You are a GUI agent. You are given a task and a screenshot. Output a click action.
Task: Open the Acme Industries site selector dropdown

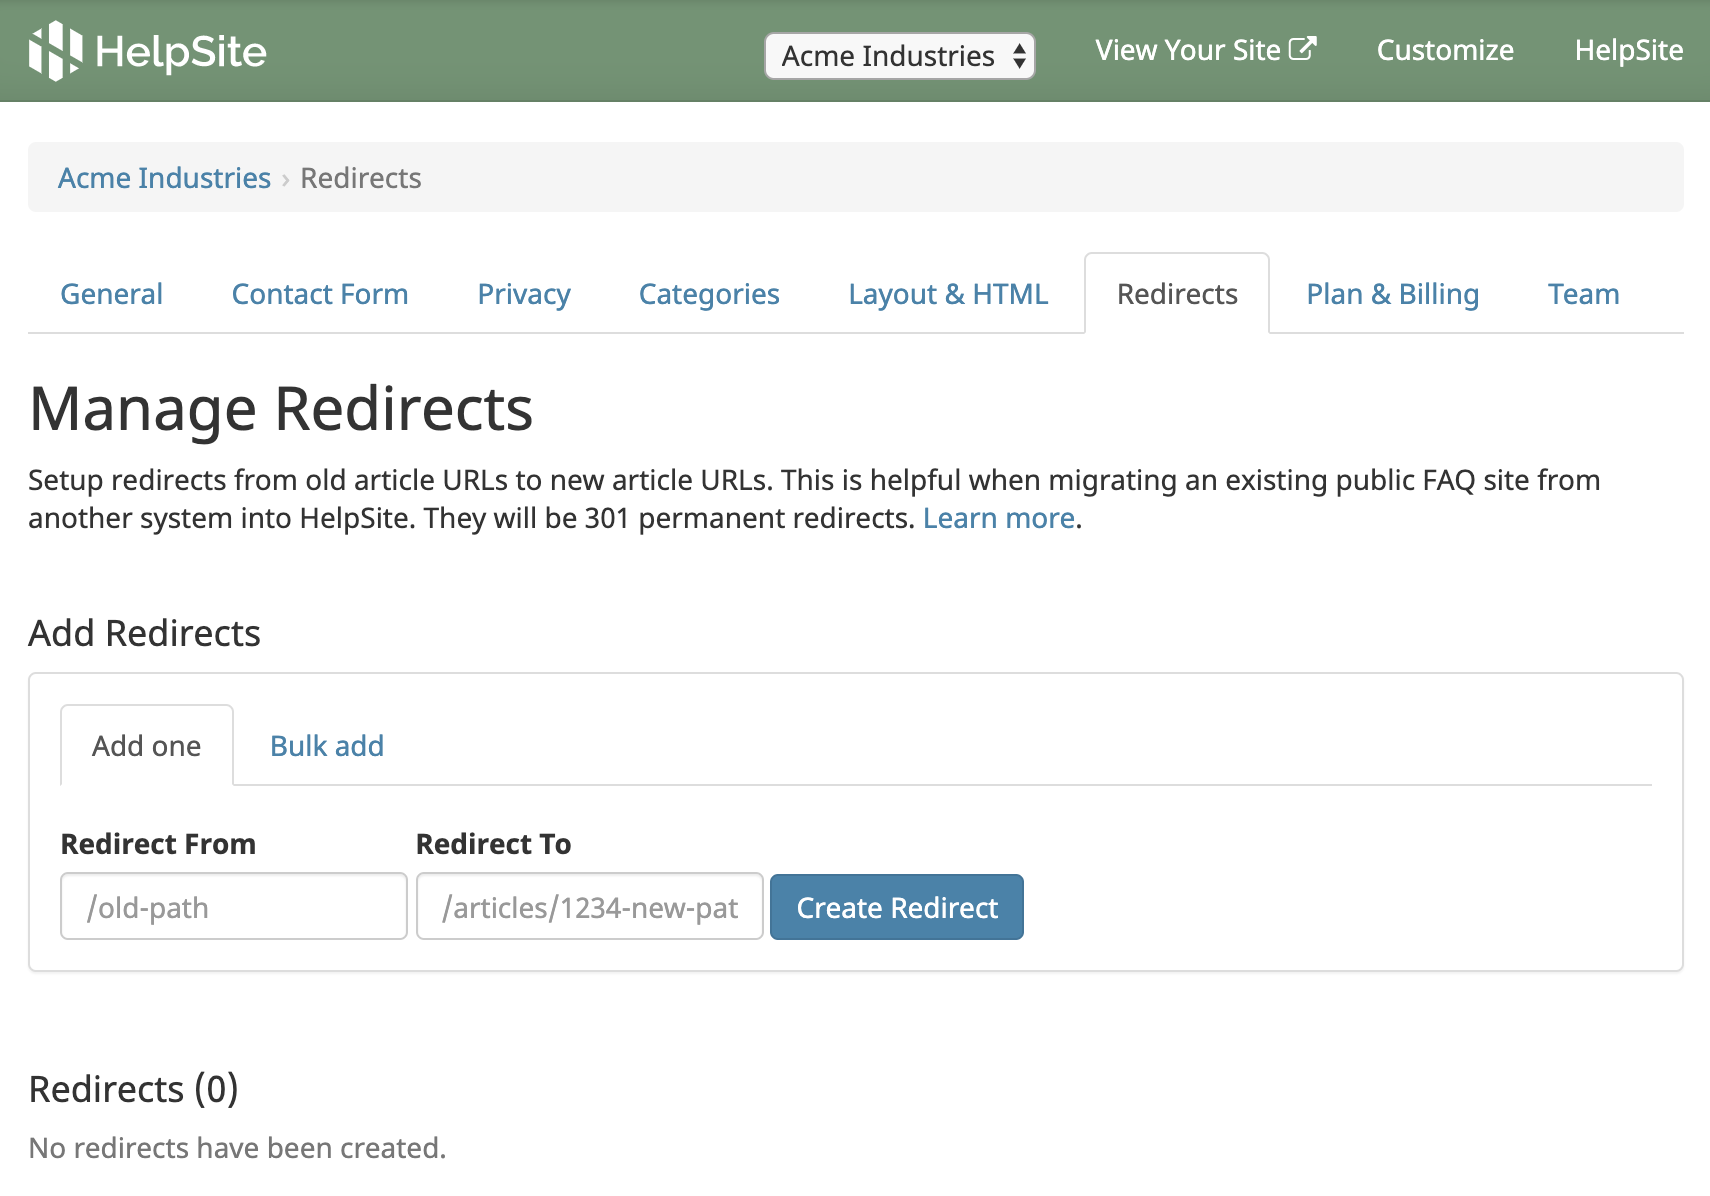[900, 56]
